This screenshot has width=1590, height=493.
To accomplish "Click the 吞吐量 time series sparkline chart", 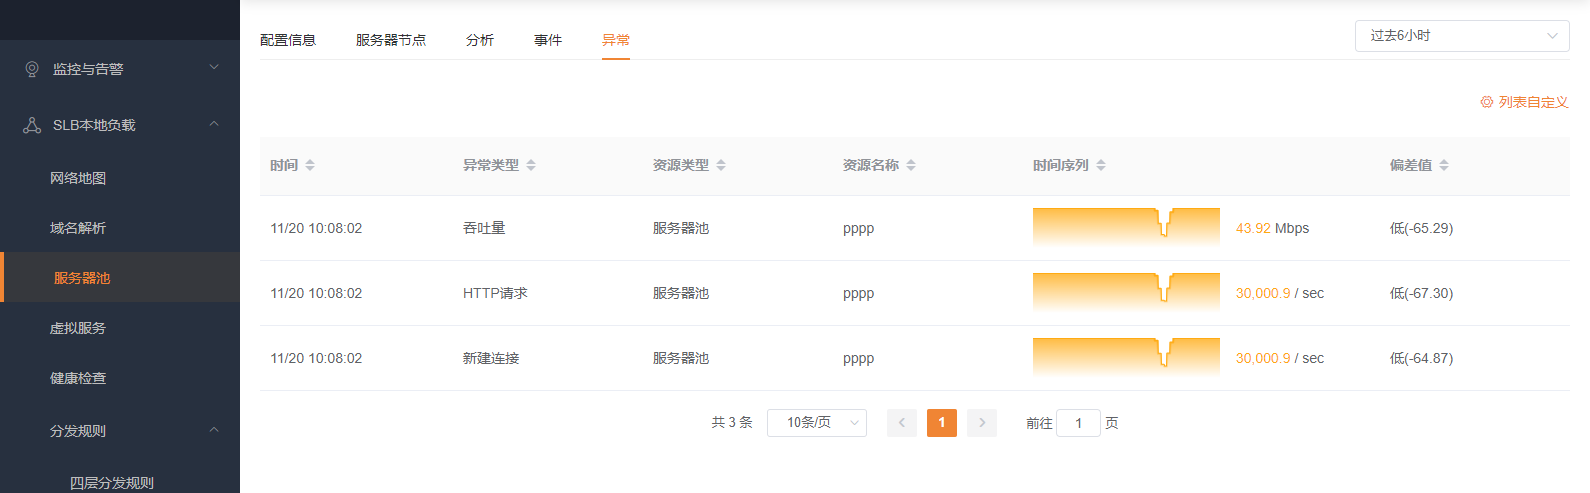I will click(1126, 227).
